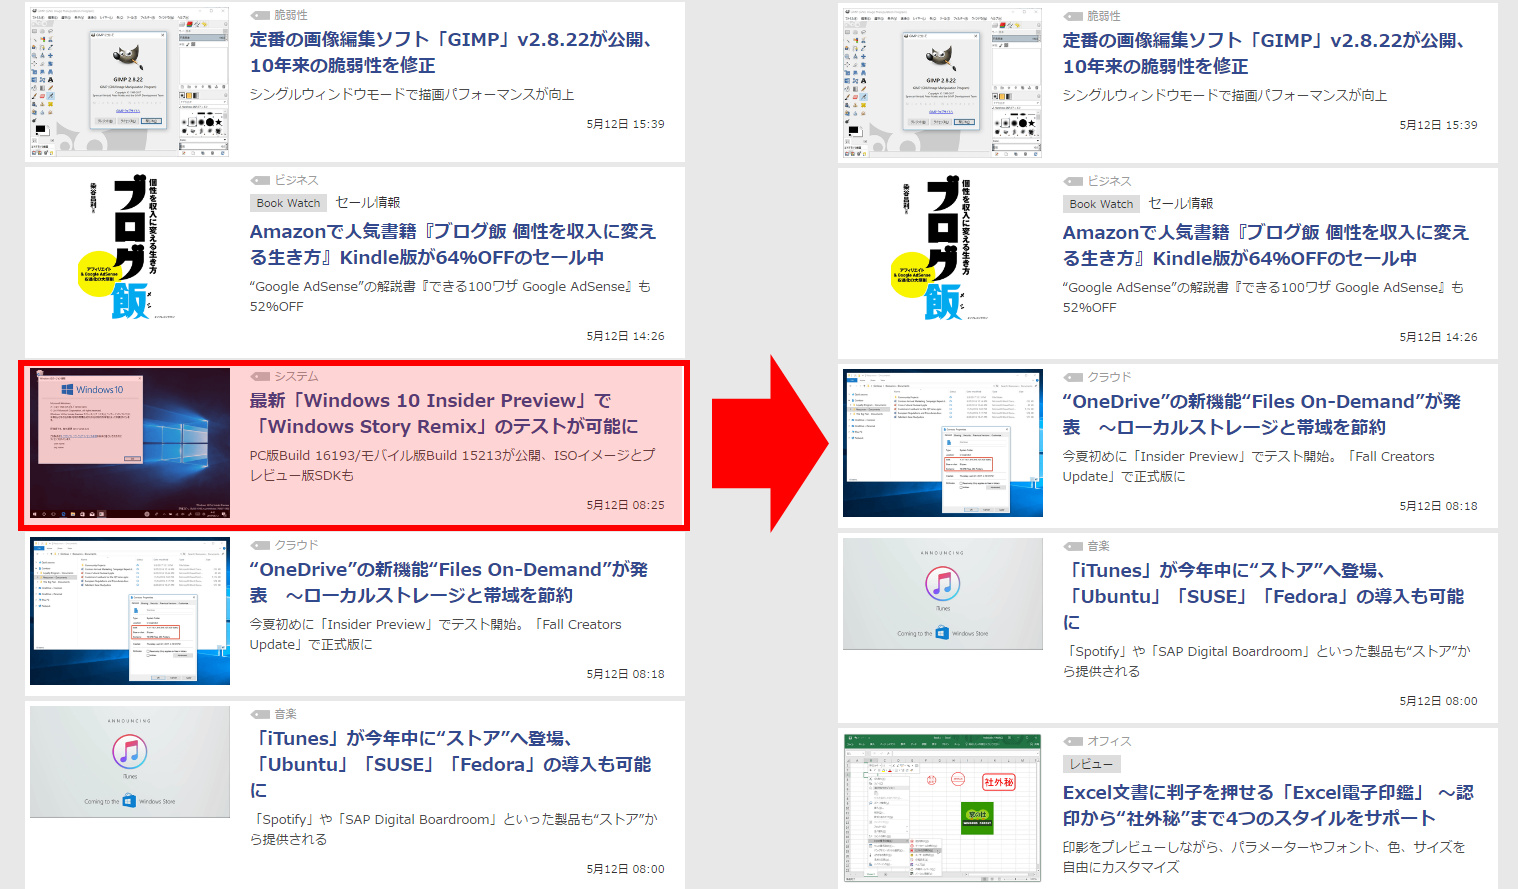The height and width of the screenshot is (889, 1518).
Task: Click 5月12日 08:18 timestamp in right list
Action: [x=1438, y=506]
